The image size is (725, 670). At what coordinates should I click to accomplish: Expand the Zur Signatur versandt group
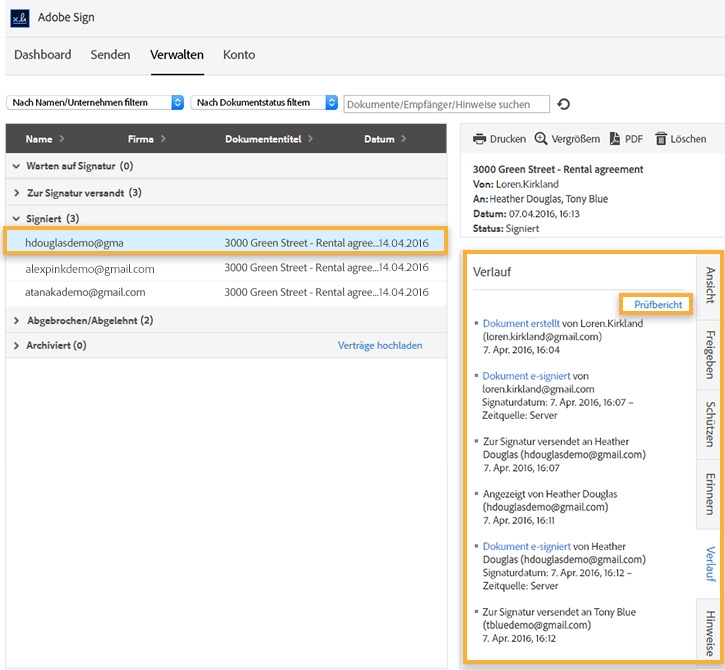pyautogui.click(x=16, y=192)
